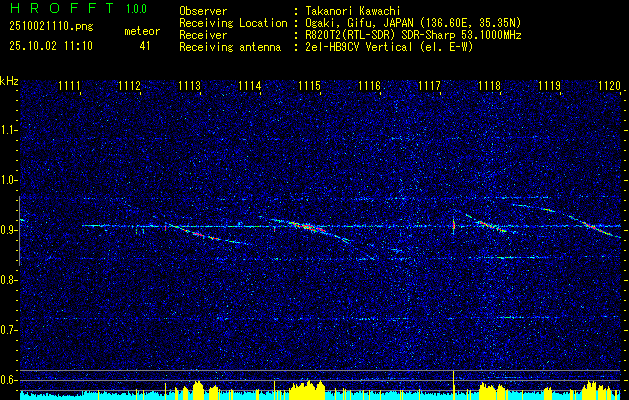The image size is (629, 400).
Task: Click the 1112 time marker
Action: tap(130, 86)
